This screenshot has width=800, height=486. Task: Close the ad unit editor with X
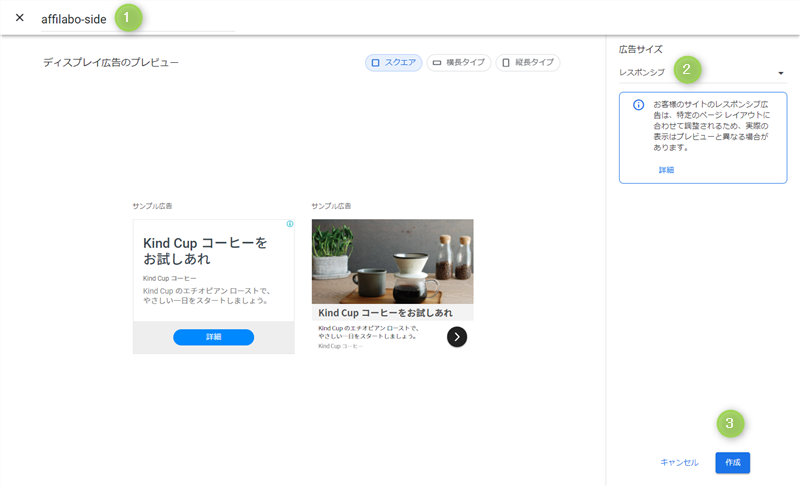(x=19, y=18)
